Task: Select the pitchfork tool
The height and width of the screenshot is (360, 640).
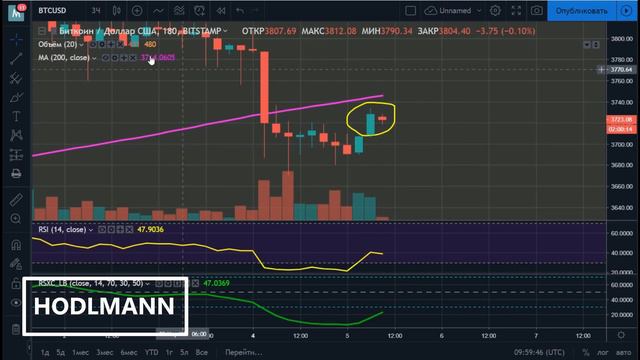Action: [x=16, y=78]
